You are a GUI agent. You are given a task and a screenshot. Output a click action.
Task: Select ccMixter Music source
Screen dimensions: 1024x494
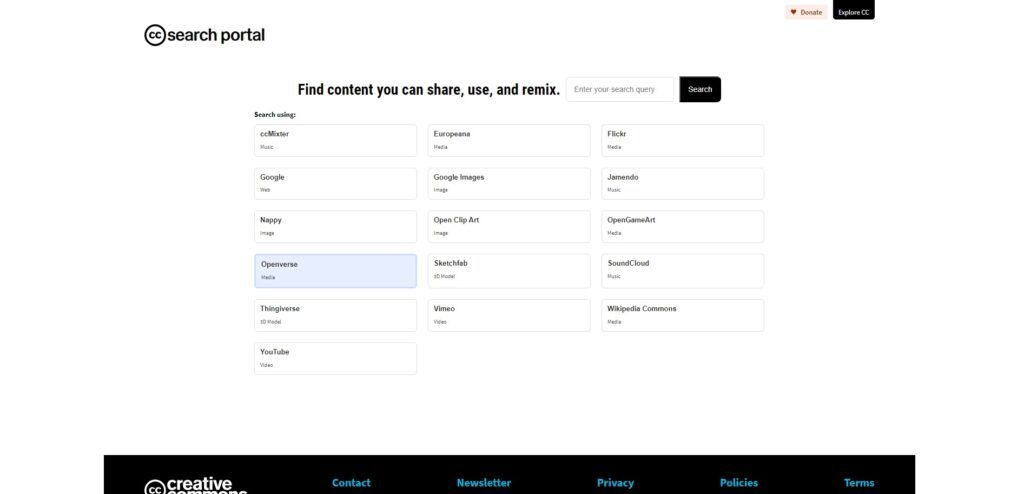click(x=336, y=140)
